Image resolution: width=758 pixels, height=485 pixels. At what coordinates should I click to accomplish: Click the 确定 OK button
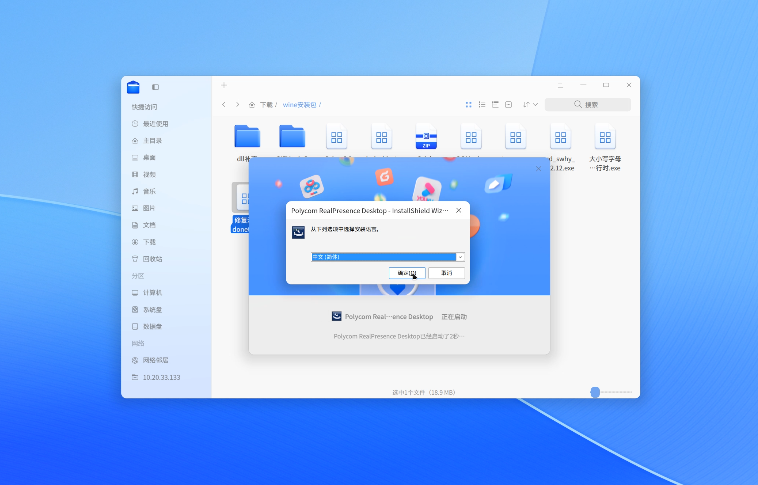click(x=407, y=273)
